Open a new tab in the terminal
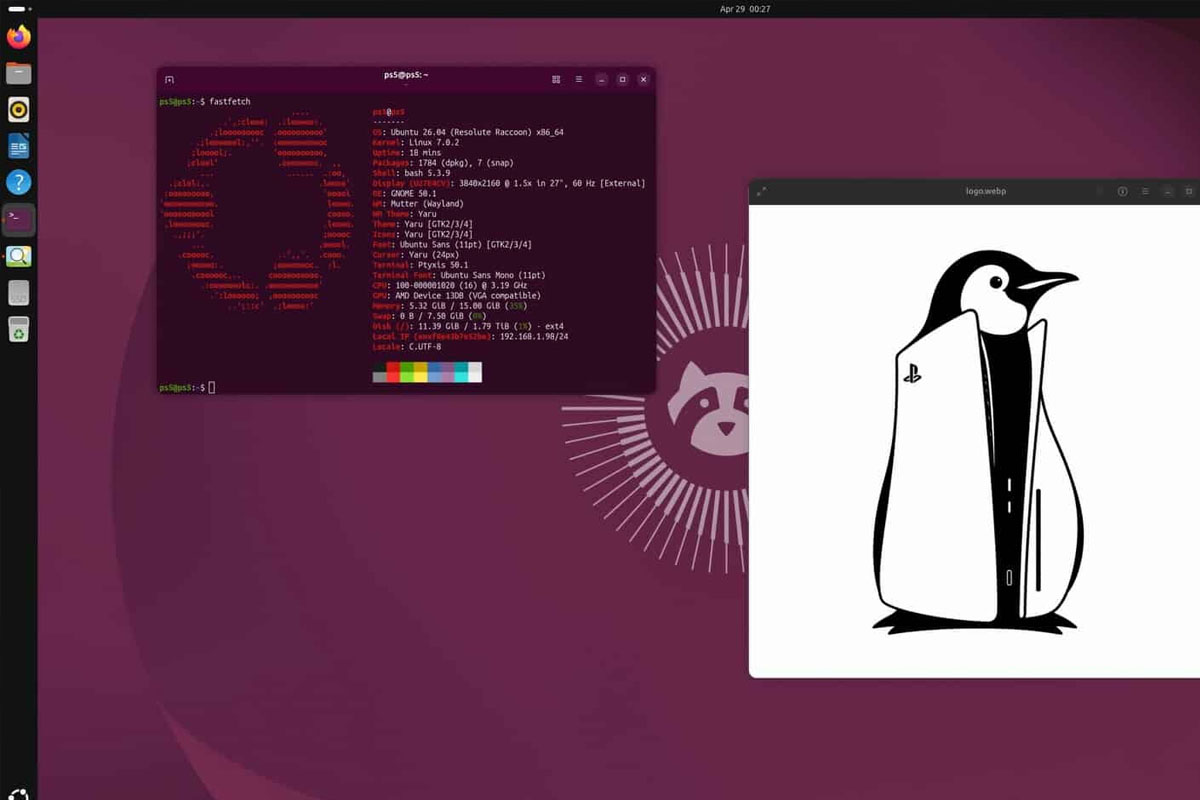This screenshot has height=800, width=1200. [x=169, y=79]
